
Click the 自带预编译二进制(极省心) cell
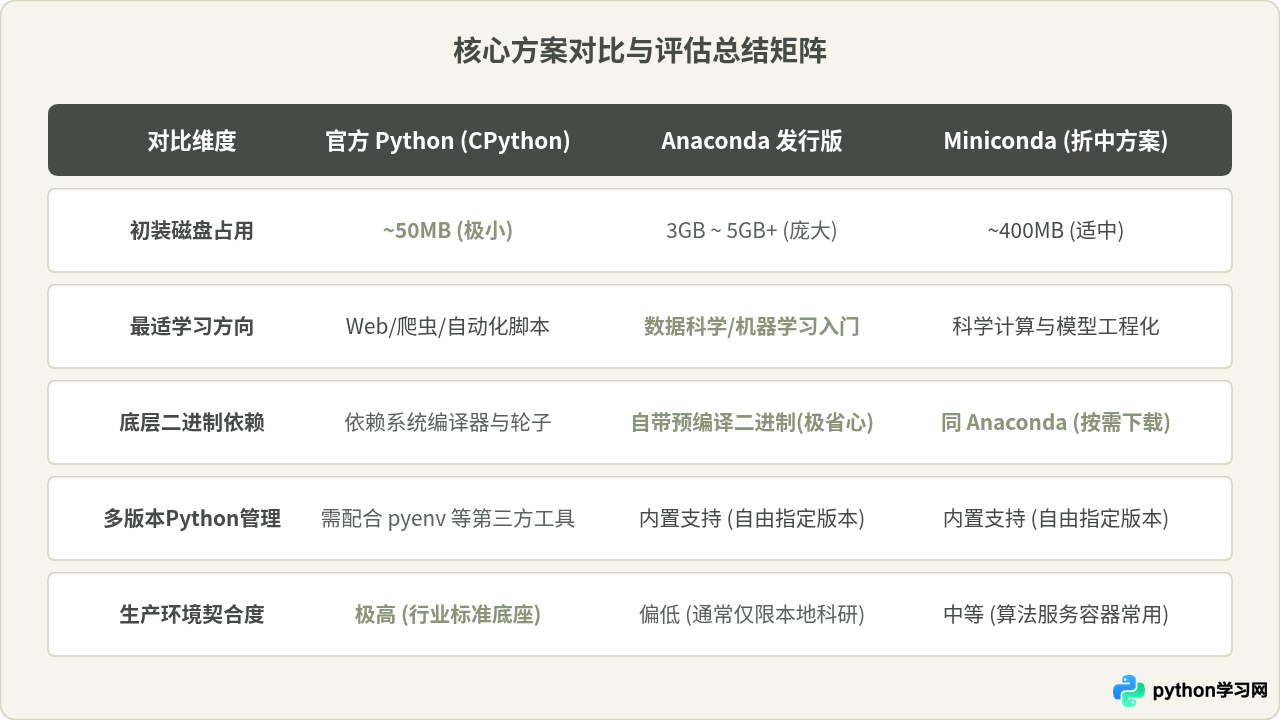coord(752,423)
